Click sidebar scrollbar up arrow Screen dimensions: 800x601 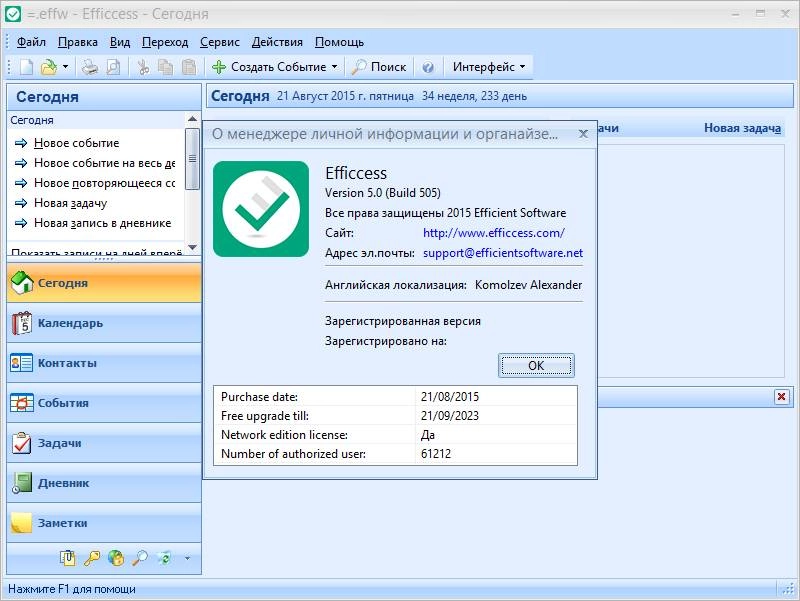(192, 119)
